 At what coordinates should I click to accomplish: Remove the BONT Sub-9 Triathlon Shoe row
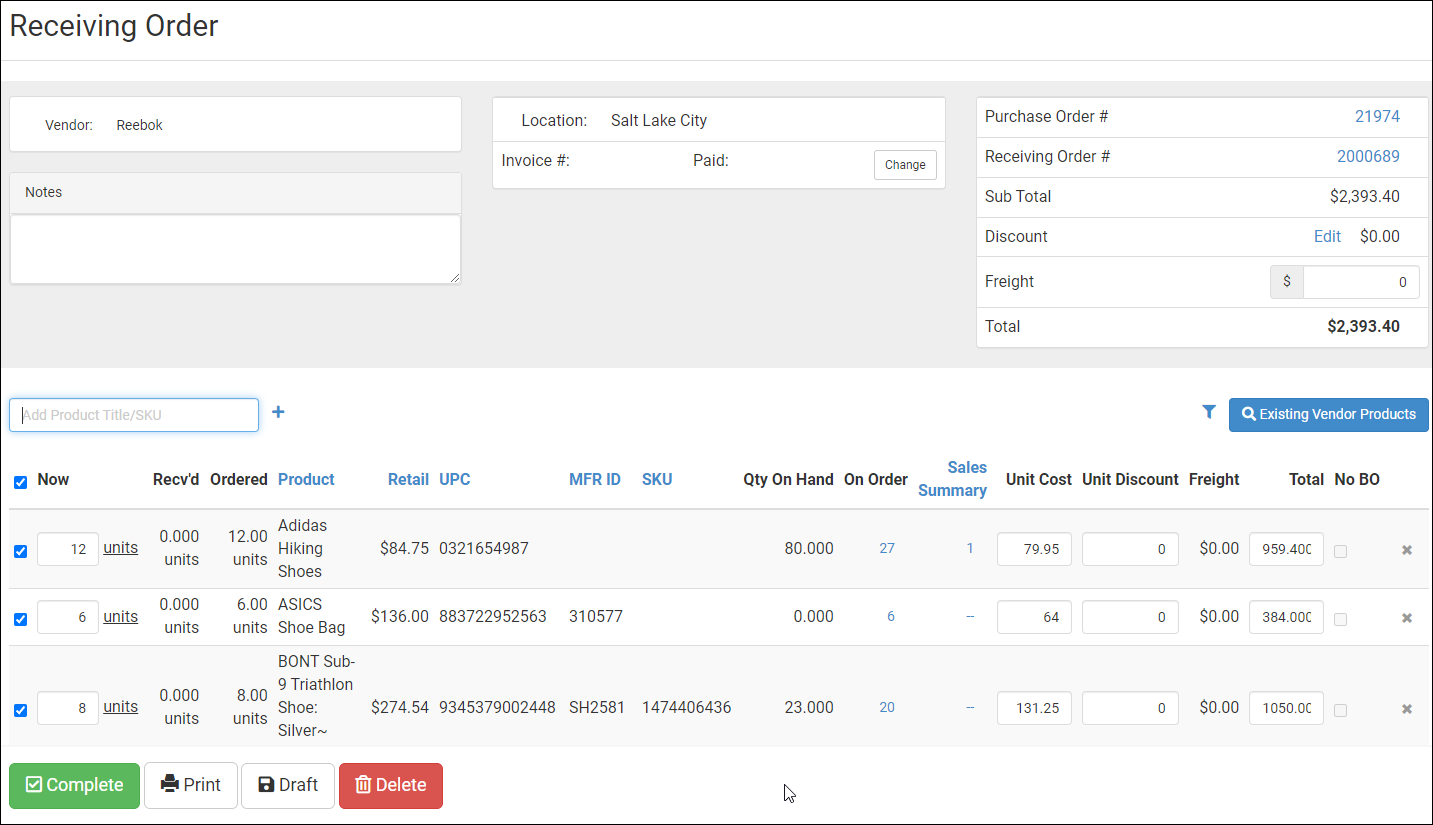point(1407,709)
